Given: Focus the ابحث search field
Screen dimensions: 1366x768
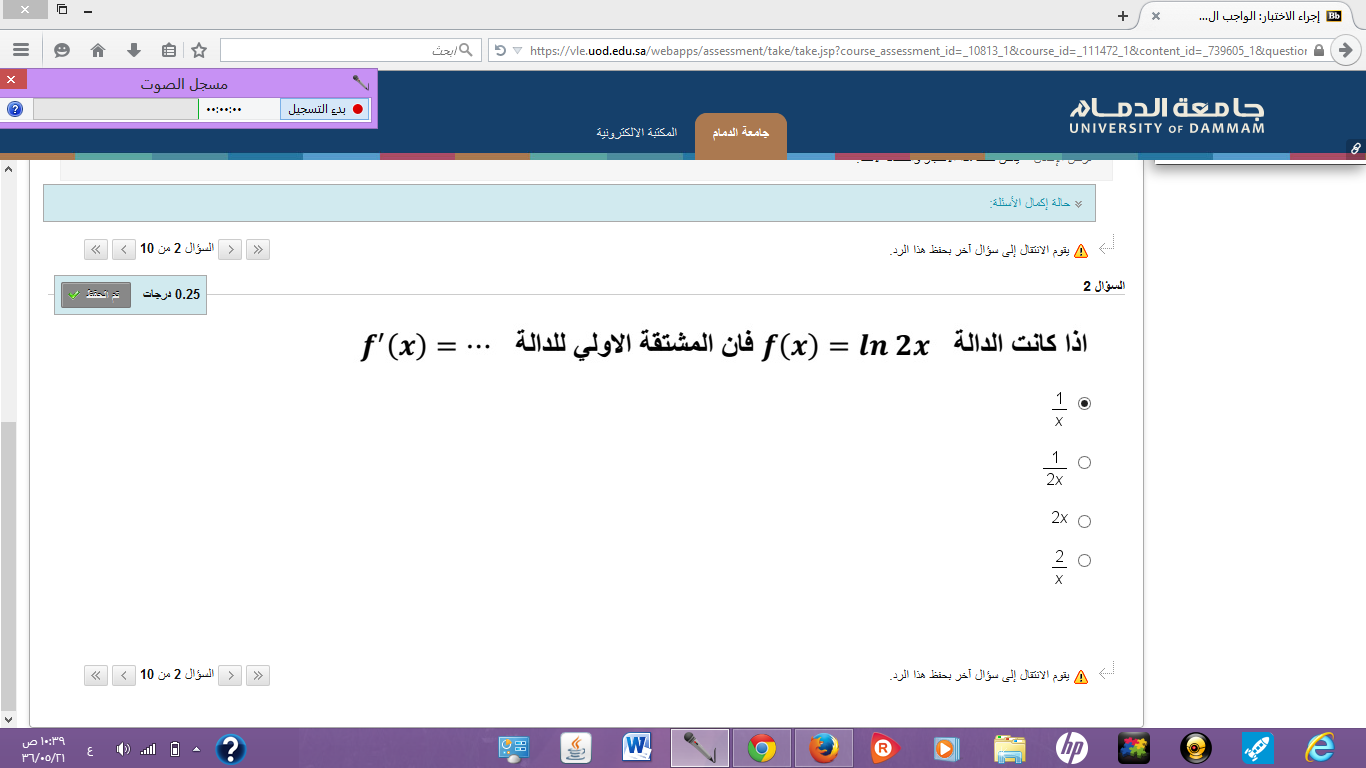Looking at the screenshot, I should (x=350, y=50).
